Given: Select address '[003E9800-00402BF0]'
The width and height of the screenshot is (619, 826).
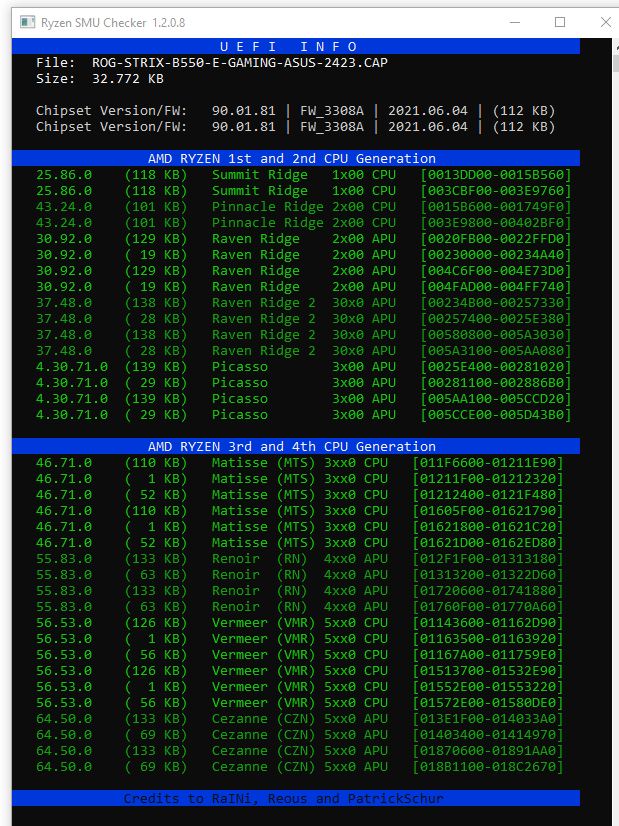Looking at the screenshot, I should (x=496, y=222).
